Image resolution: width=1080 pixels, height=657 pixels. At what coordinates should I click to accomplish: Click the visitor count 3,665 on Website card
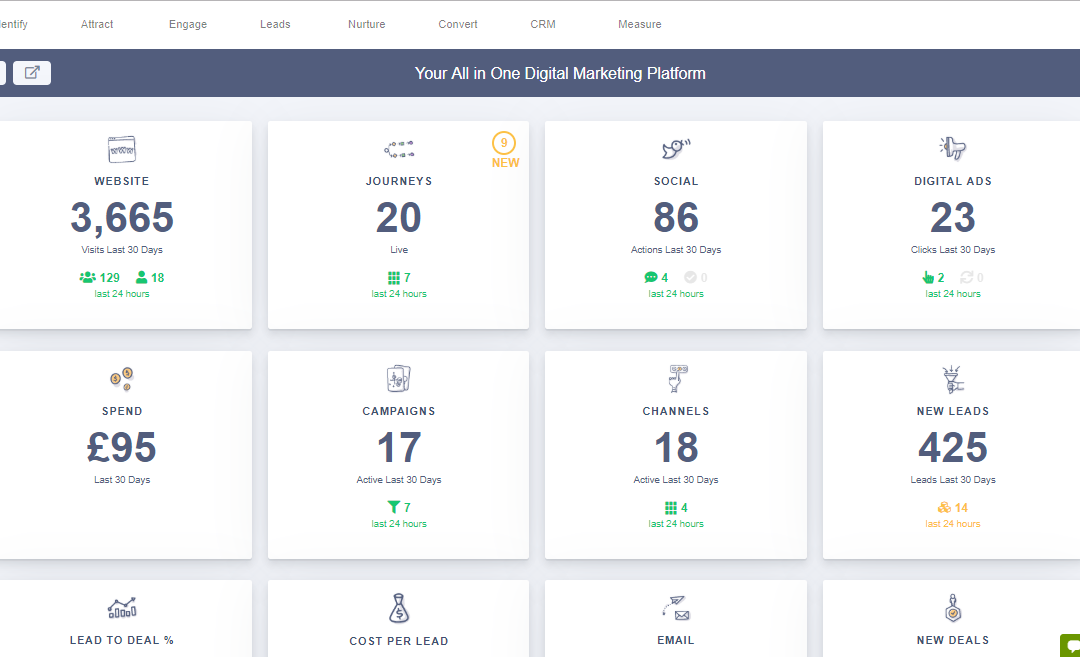[x=122, y=218]
